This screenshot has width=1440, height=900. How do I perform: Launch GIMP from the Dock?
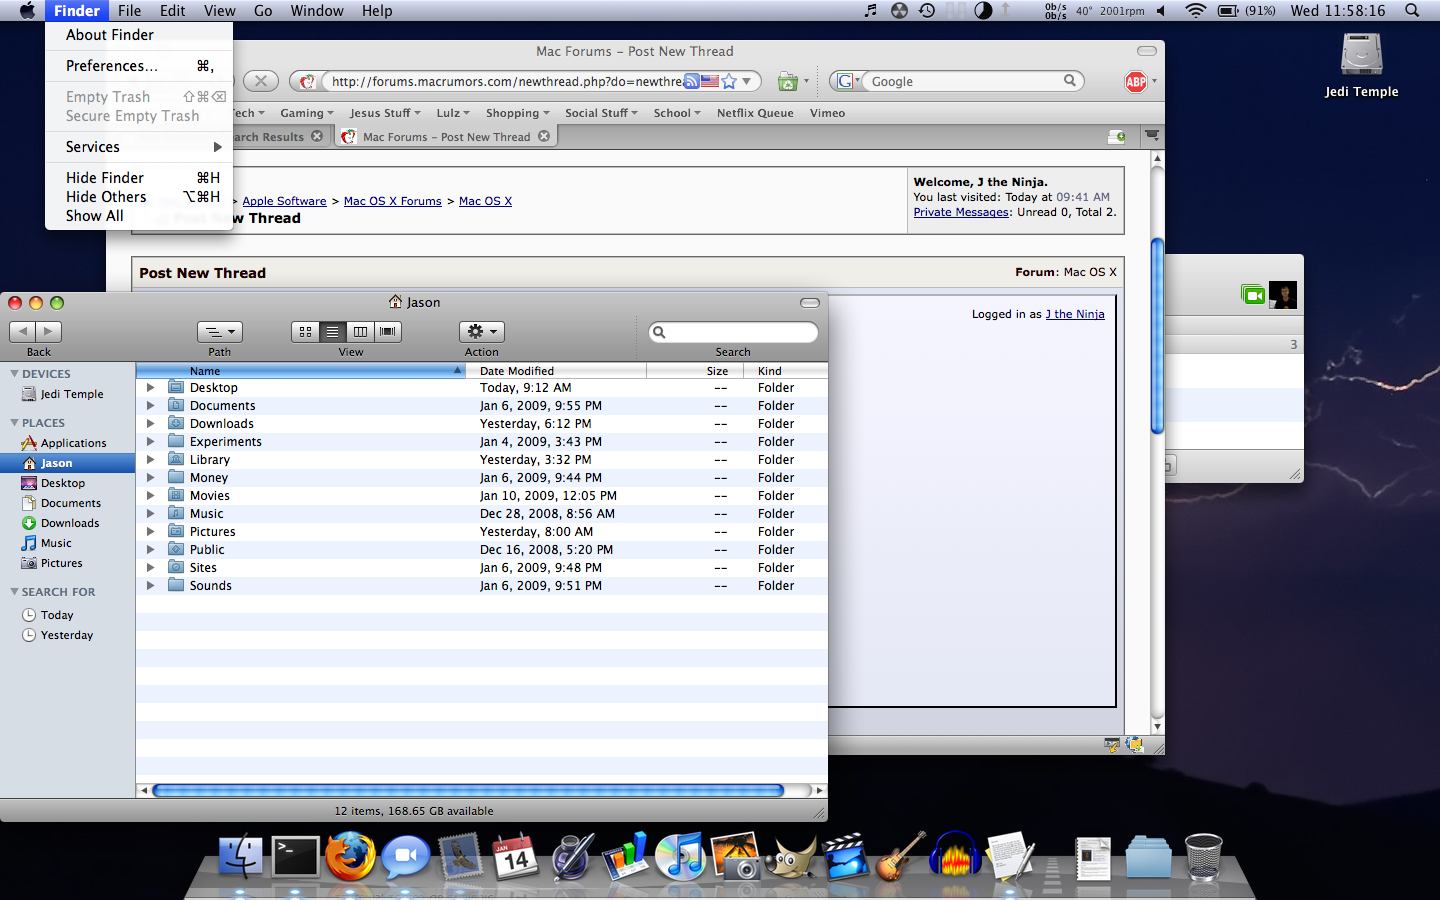[x=791, y=857]
